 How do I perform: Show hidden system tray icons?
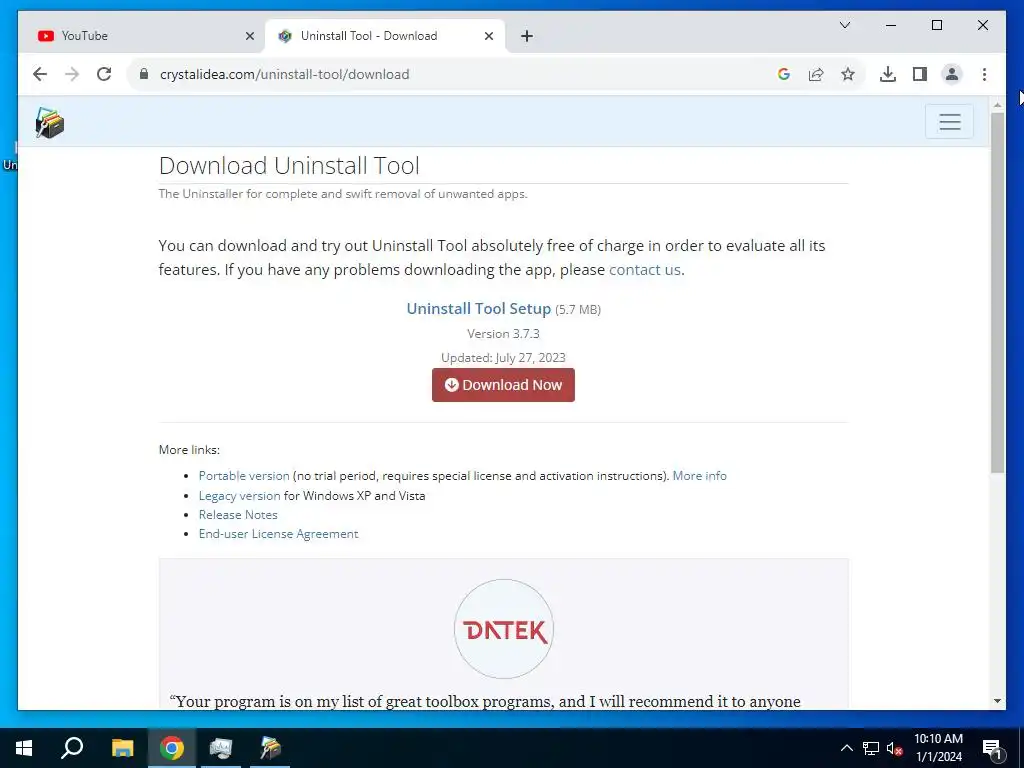tap(846, 748)
